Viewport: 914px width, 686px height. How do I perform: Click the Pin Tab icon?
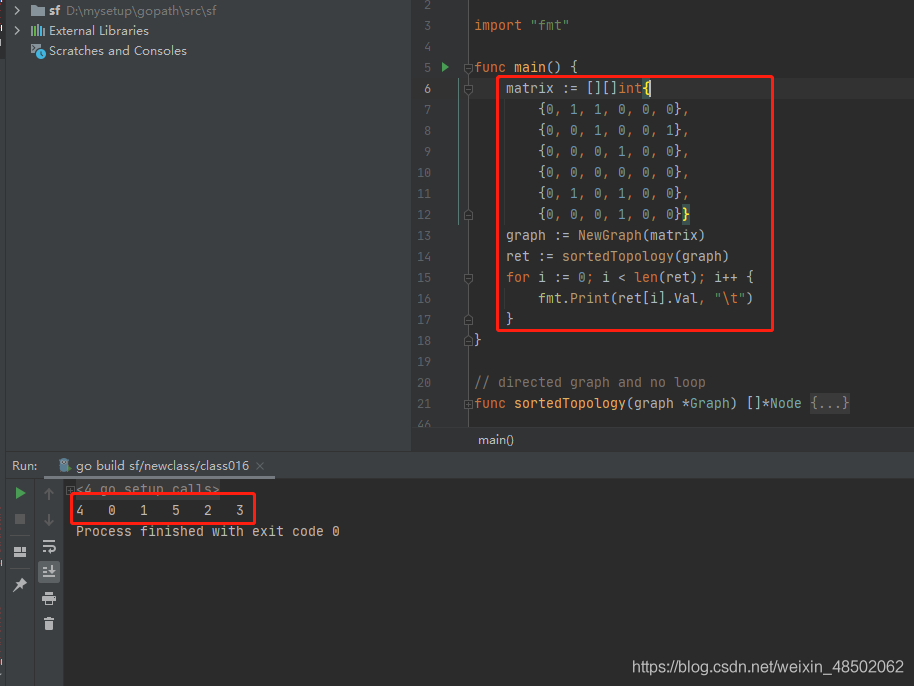[x=20, y=584]
